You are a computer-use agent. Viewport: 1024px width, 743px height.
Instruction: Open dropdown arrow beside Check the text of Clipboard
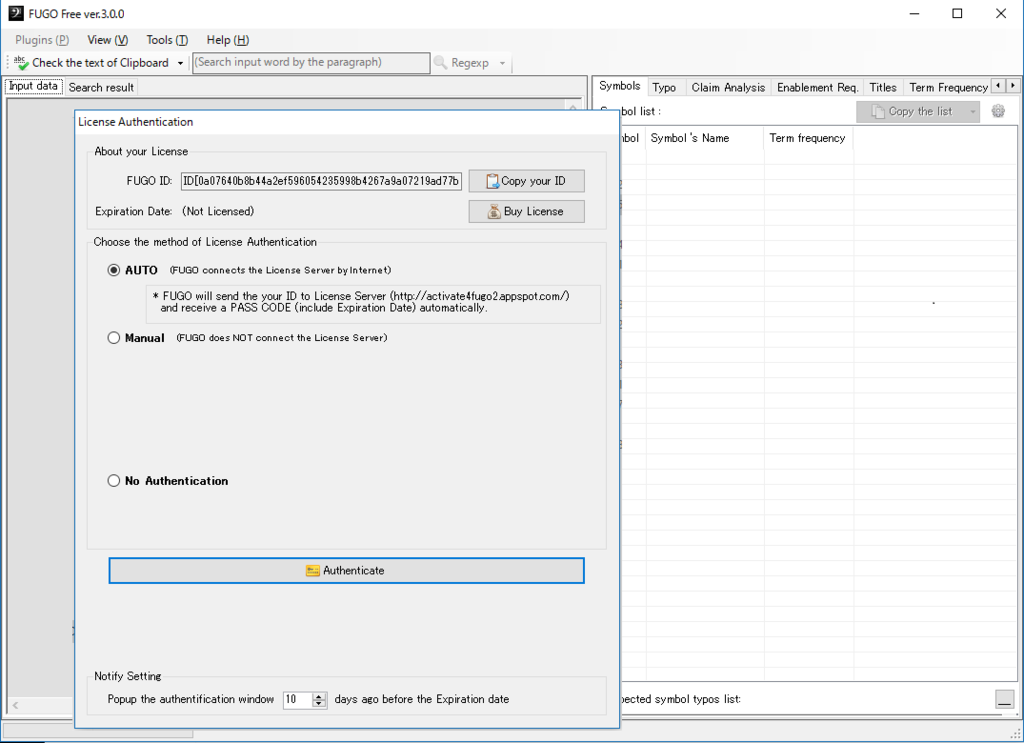tap(180, 63)
